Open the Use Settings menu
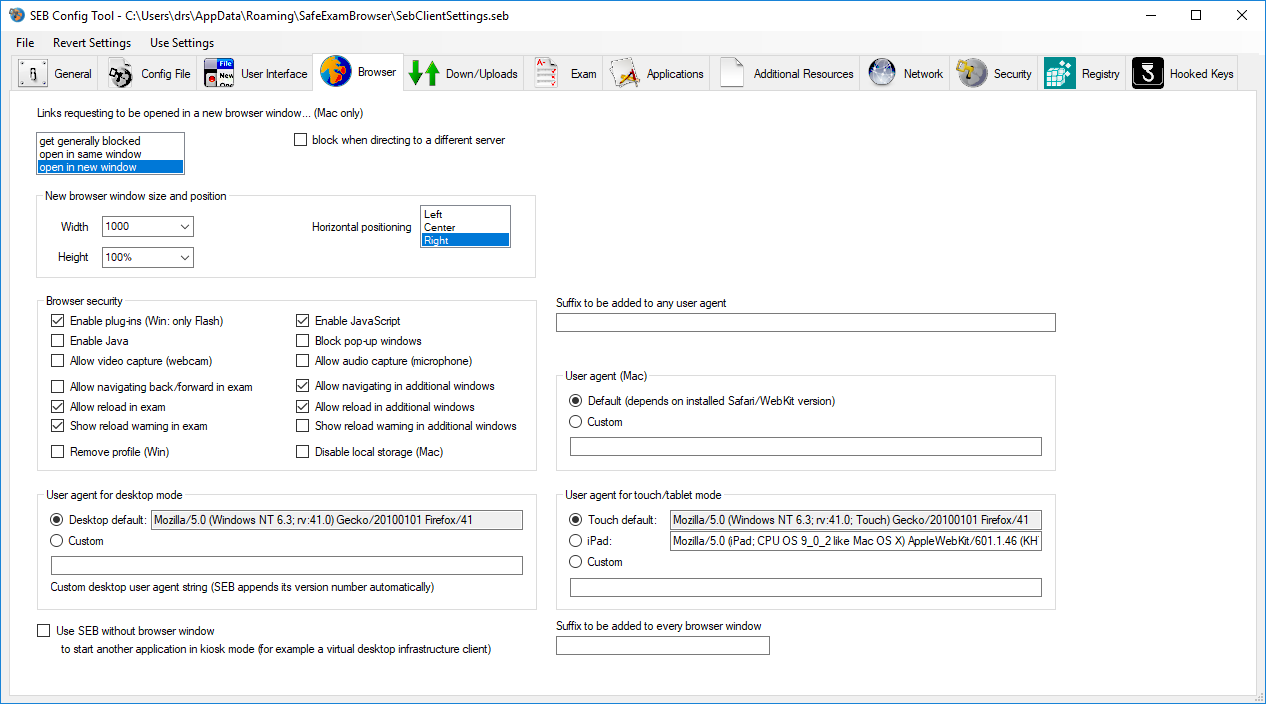The height and width of the screenshot is (704, 1266). [x=182, y=43]
